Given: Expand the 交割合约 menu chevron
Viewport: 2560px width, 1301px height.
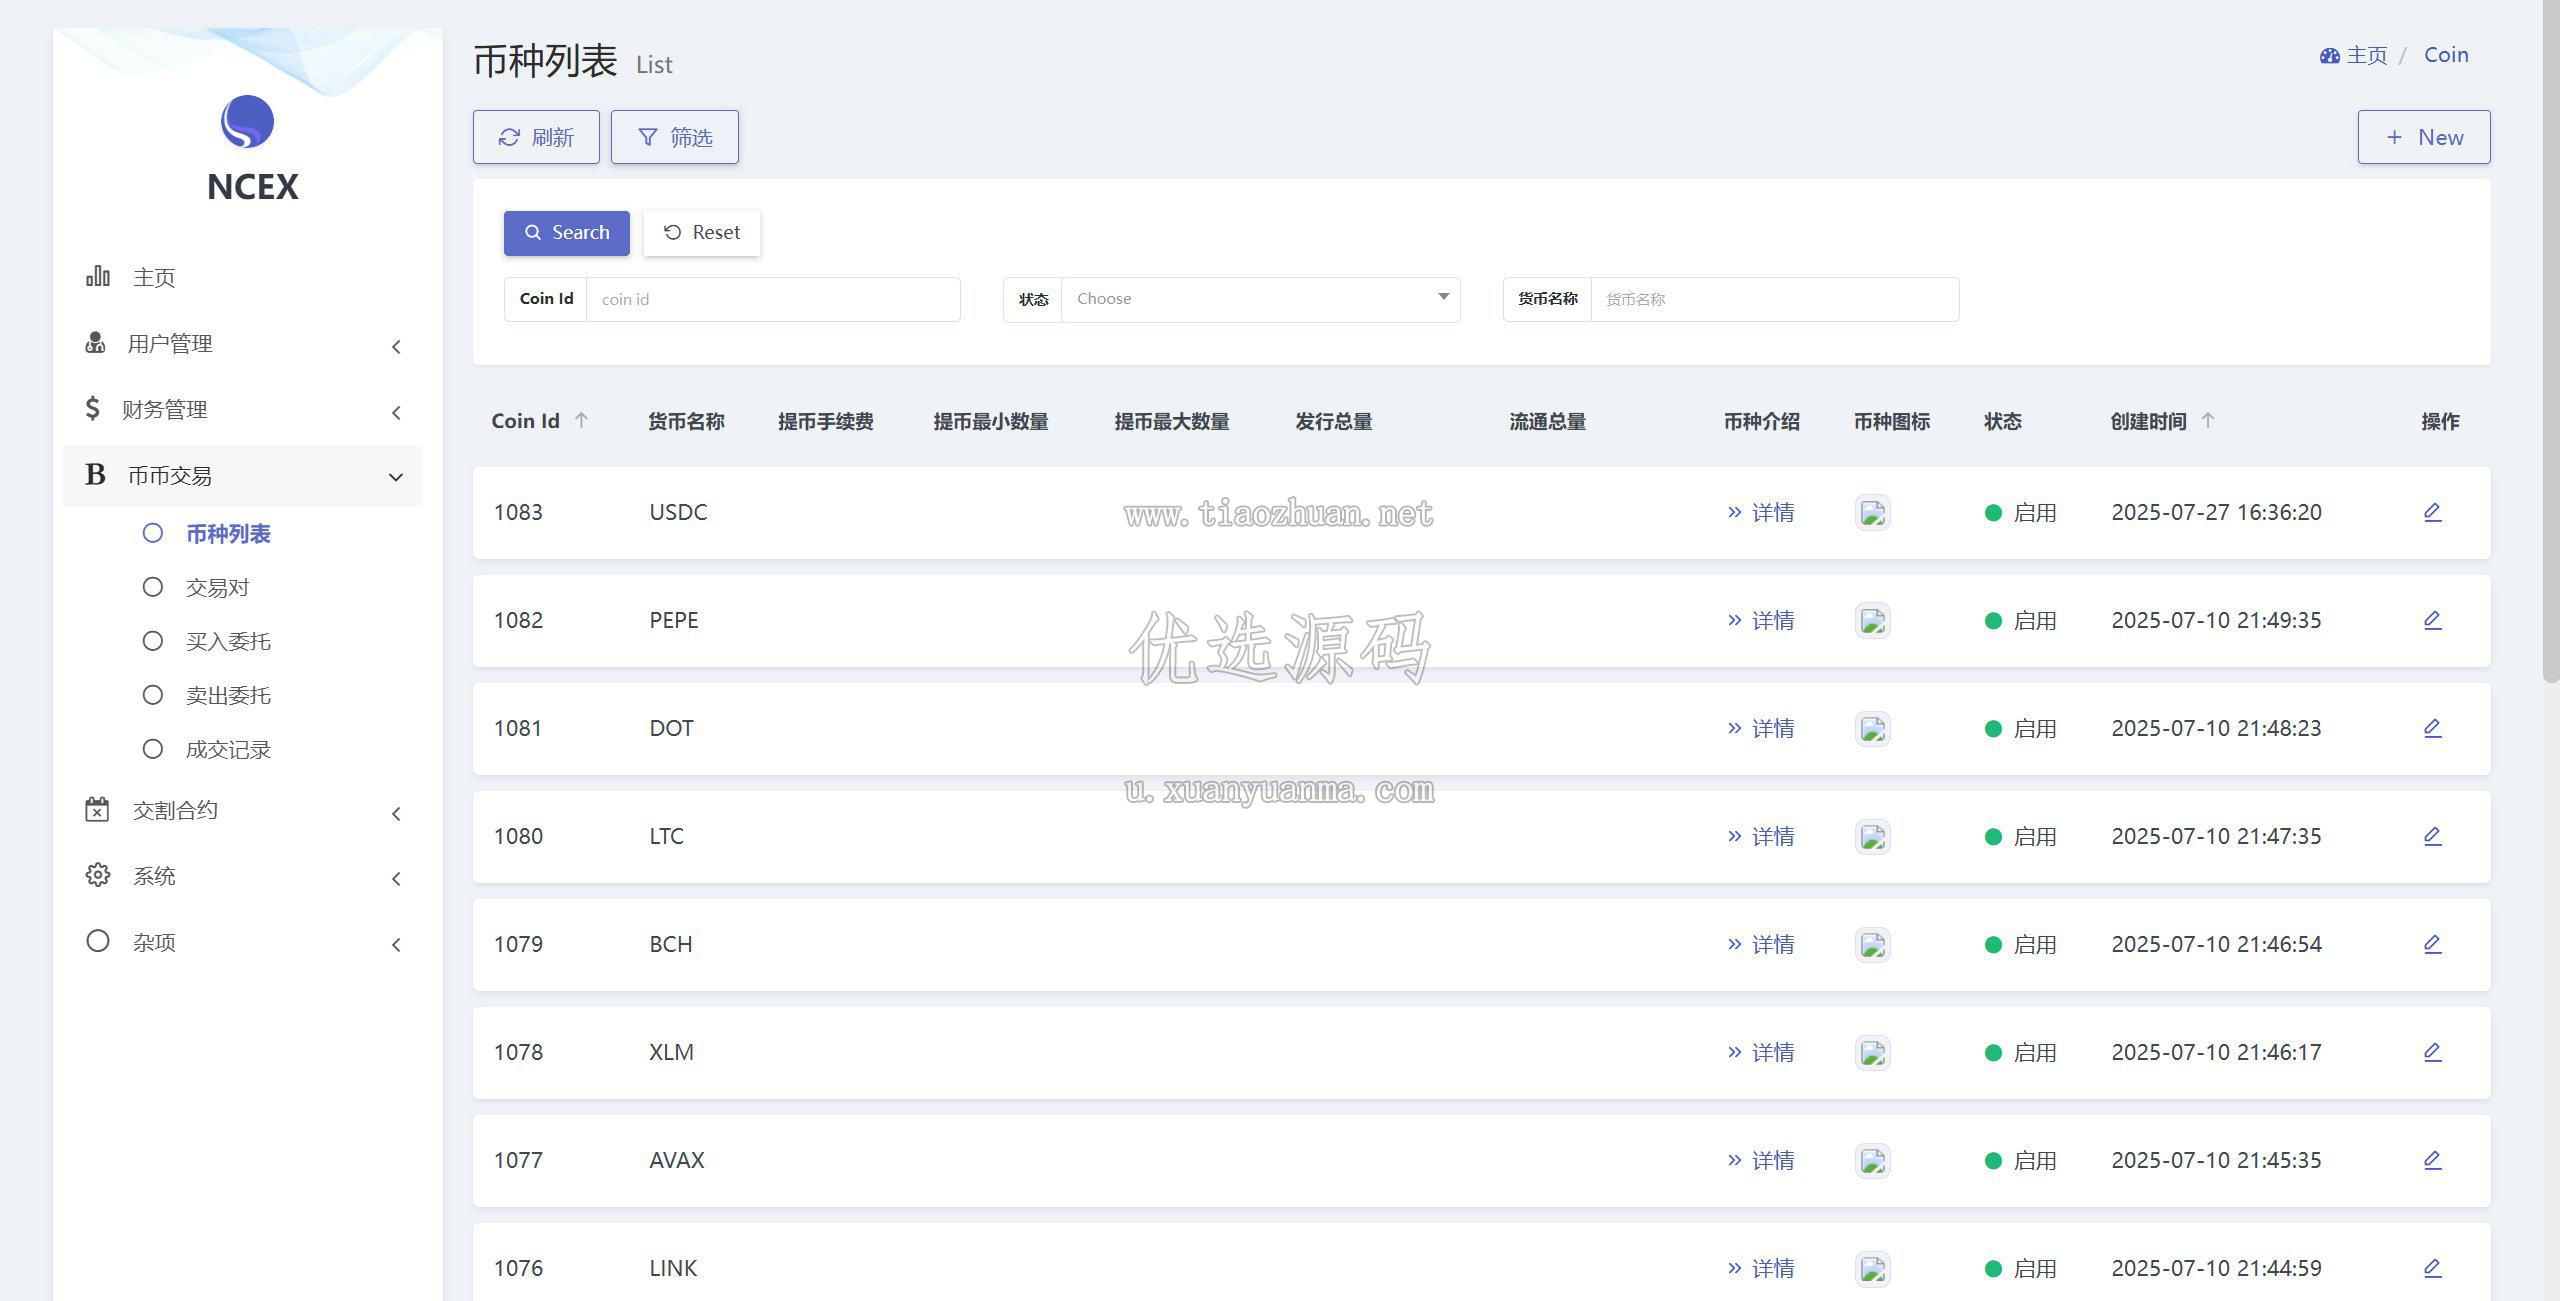Looking at the screenshot, I should click(396, 813).
